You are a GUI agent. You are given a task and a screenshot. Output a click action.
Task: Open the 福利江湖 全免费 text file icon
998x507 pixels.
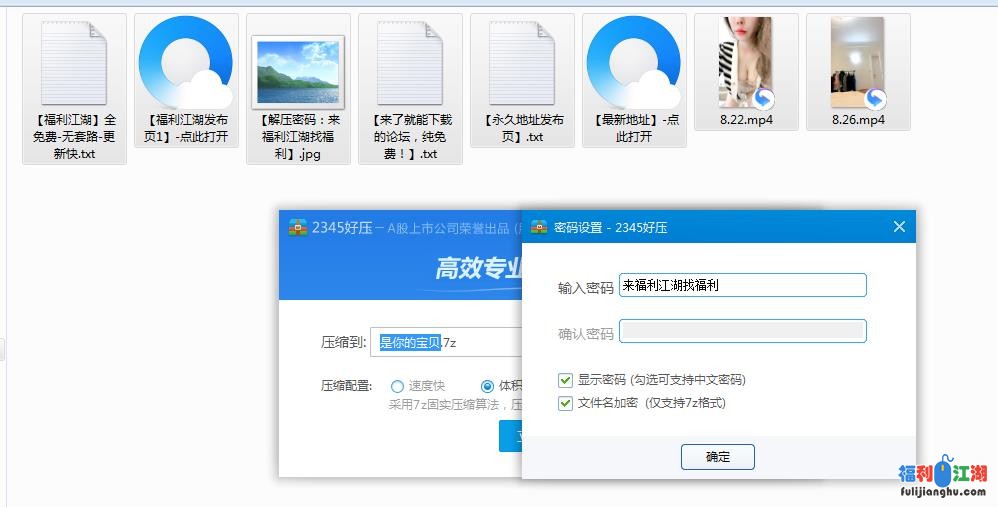(74, 62)
